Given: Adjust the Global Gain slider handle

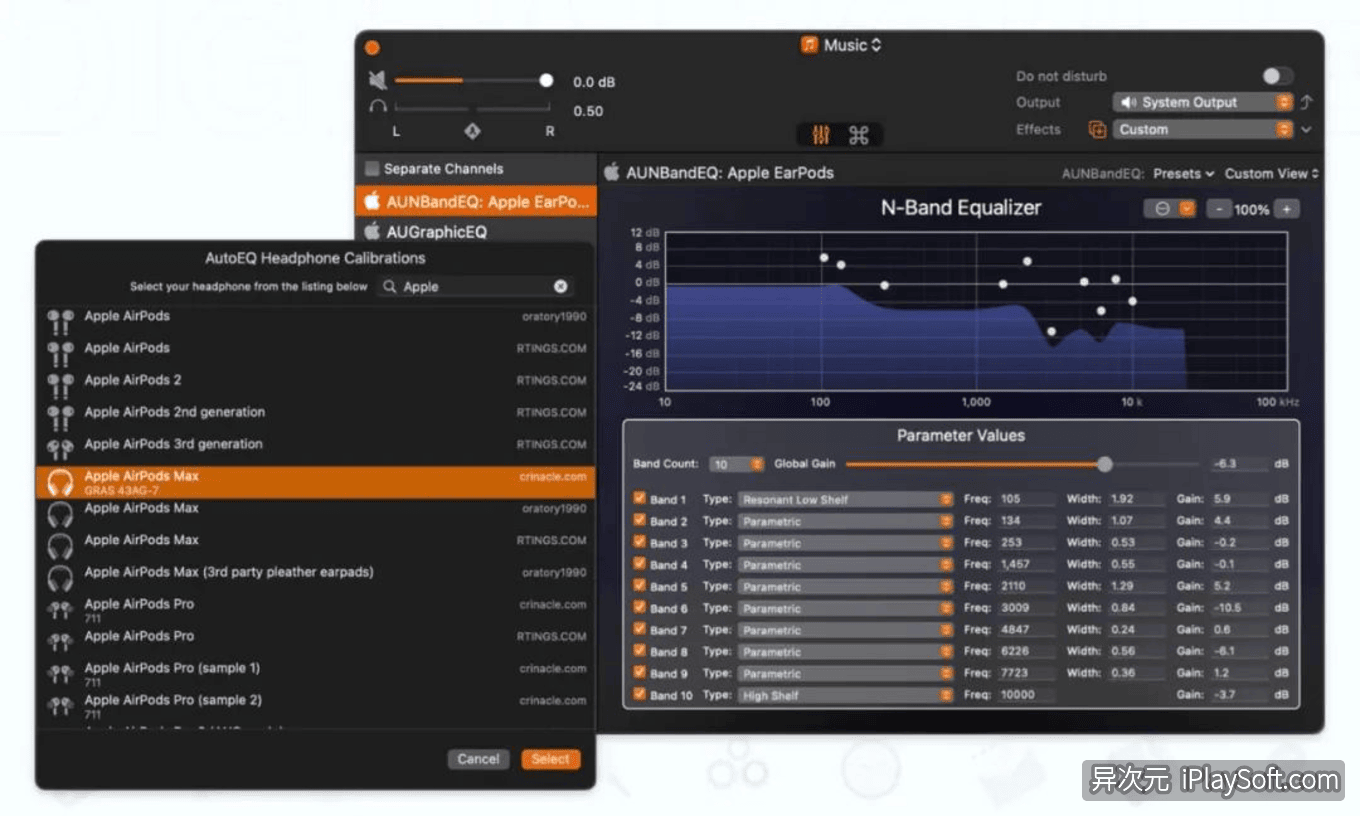Looking at the screenshot, I should click(1104, 464).
